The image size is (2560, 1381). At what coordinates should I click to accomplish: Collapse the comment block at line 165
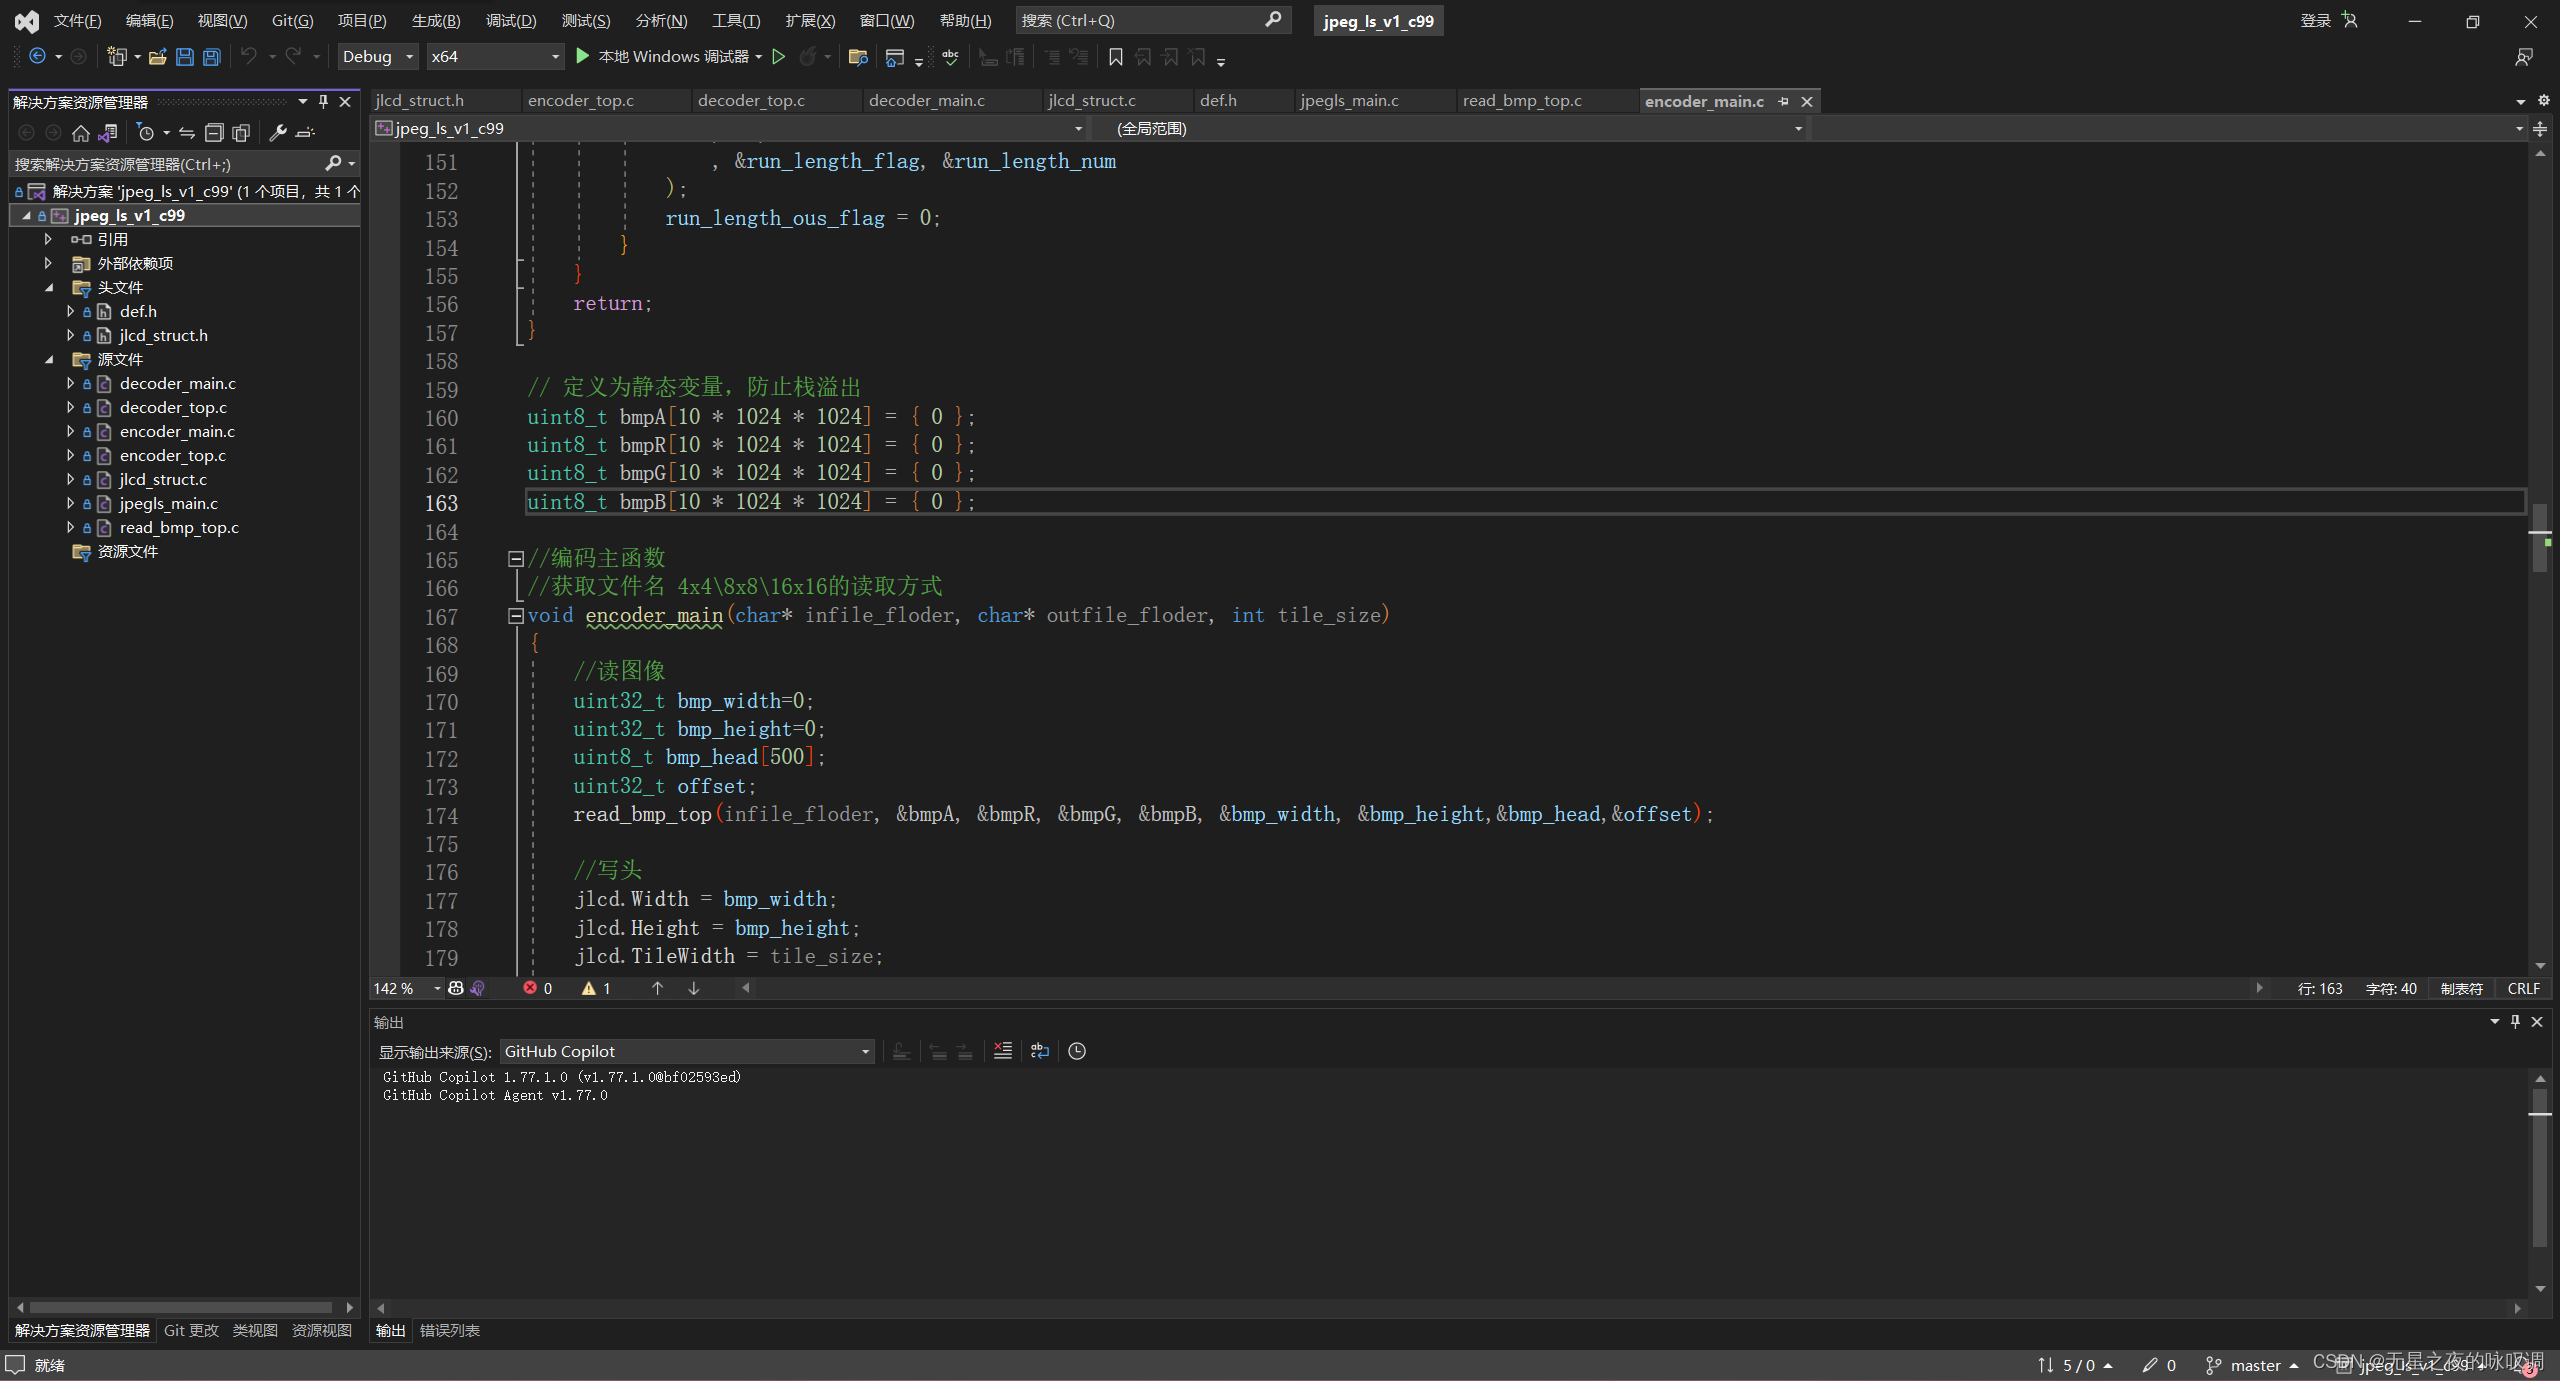click(x=516, y=559)
